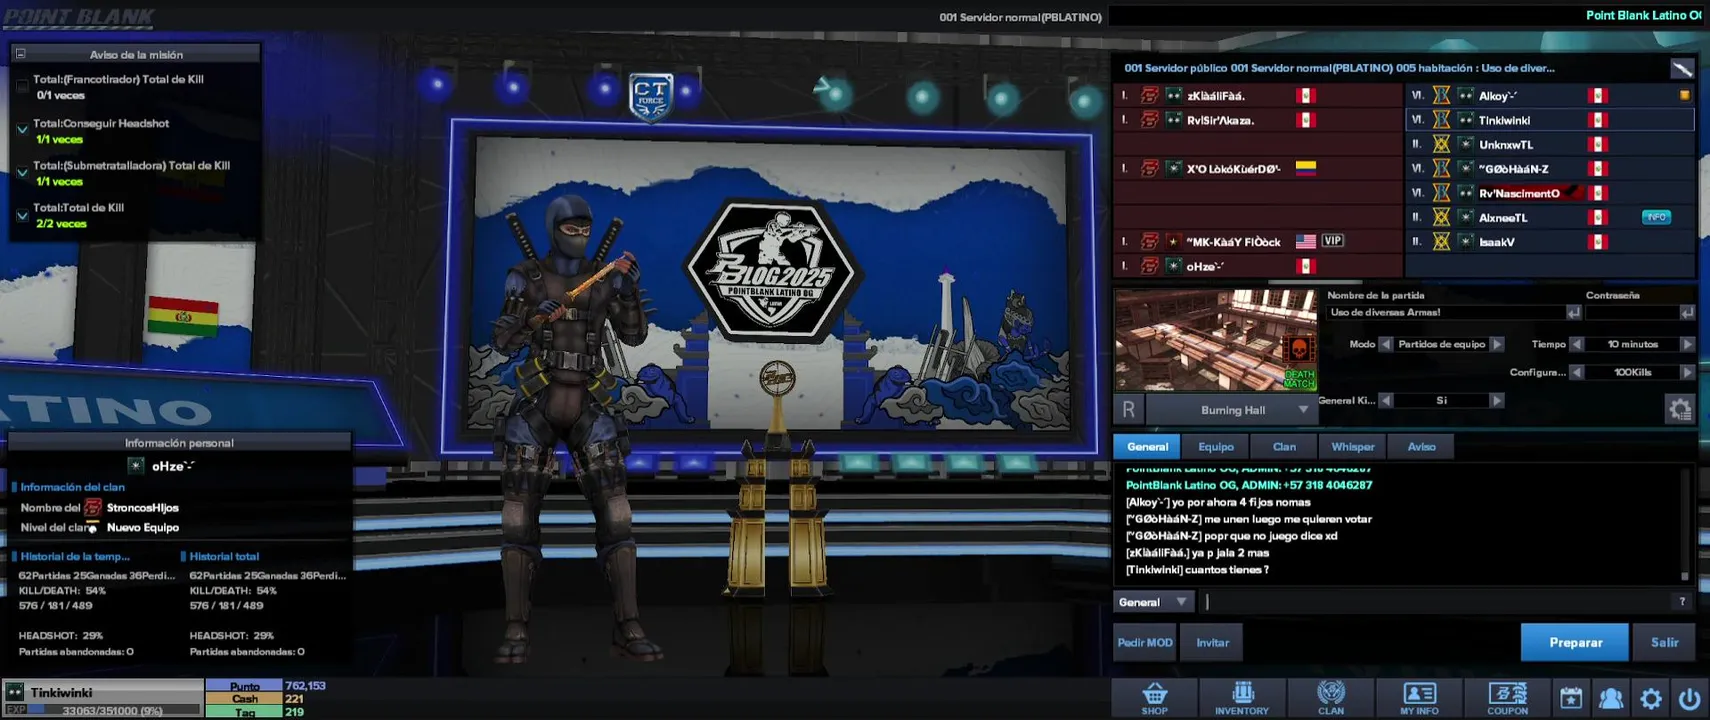Open the friends list icon

point(1611,698)
